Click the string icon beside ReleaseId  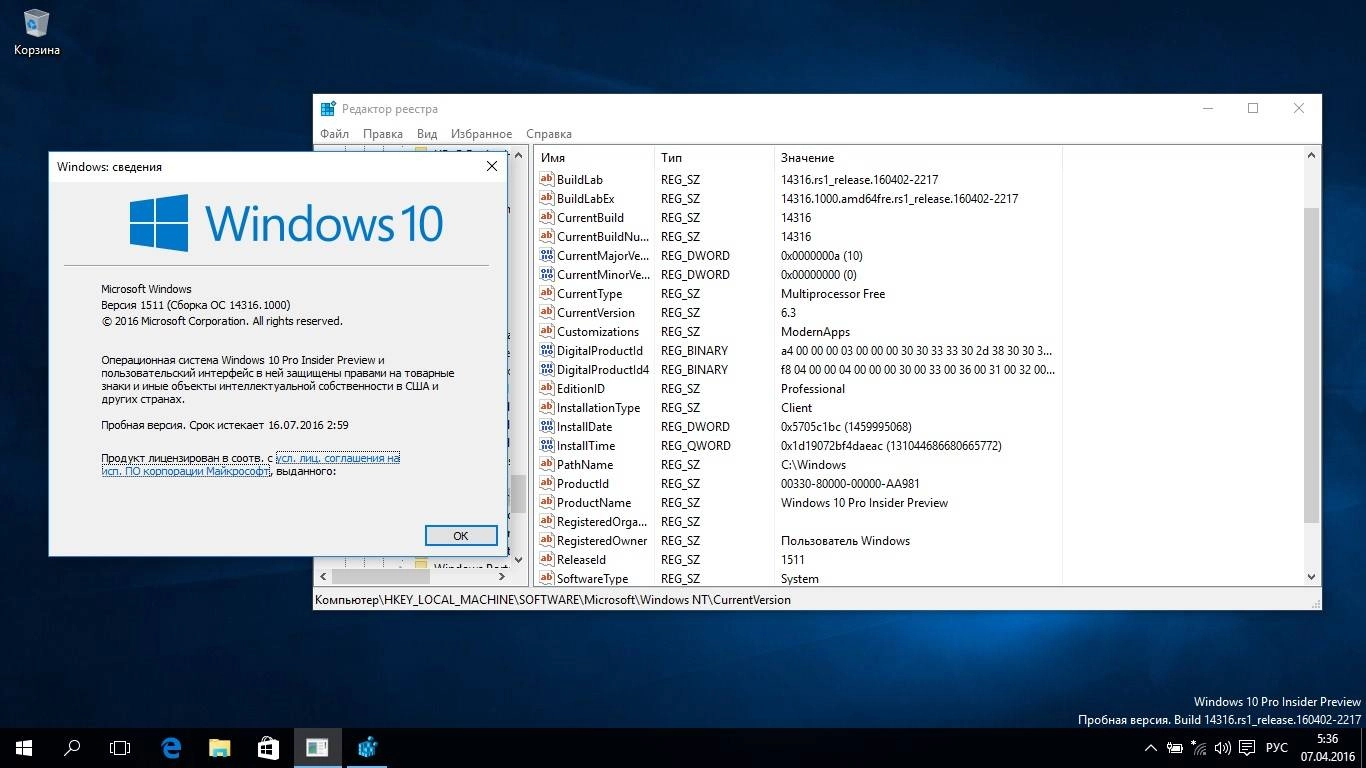point(547,559)
